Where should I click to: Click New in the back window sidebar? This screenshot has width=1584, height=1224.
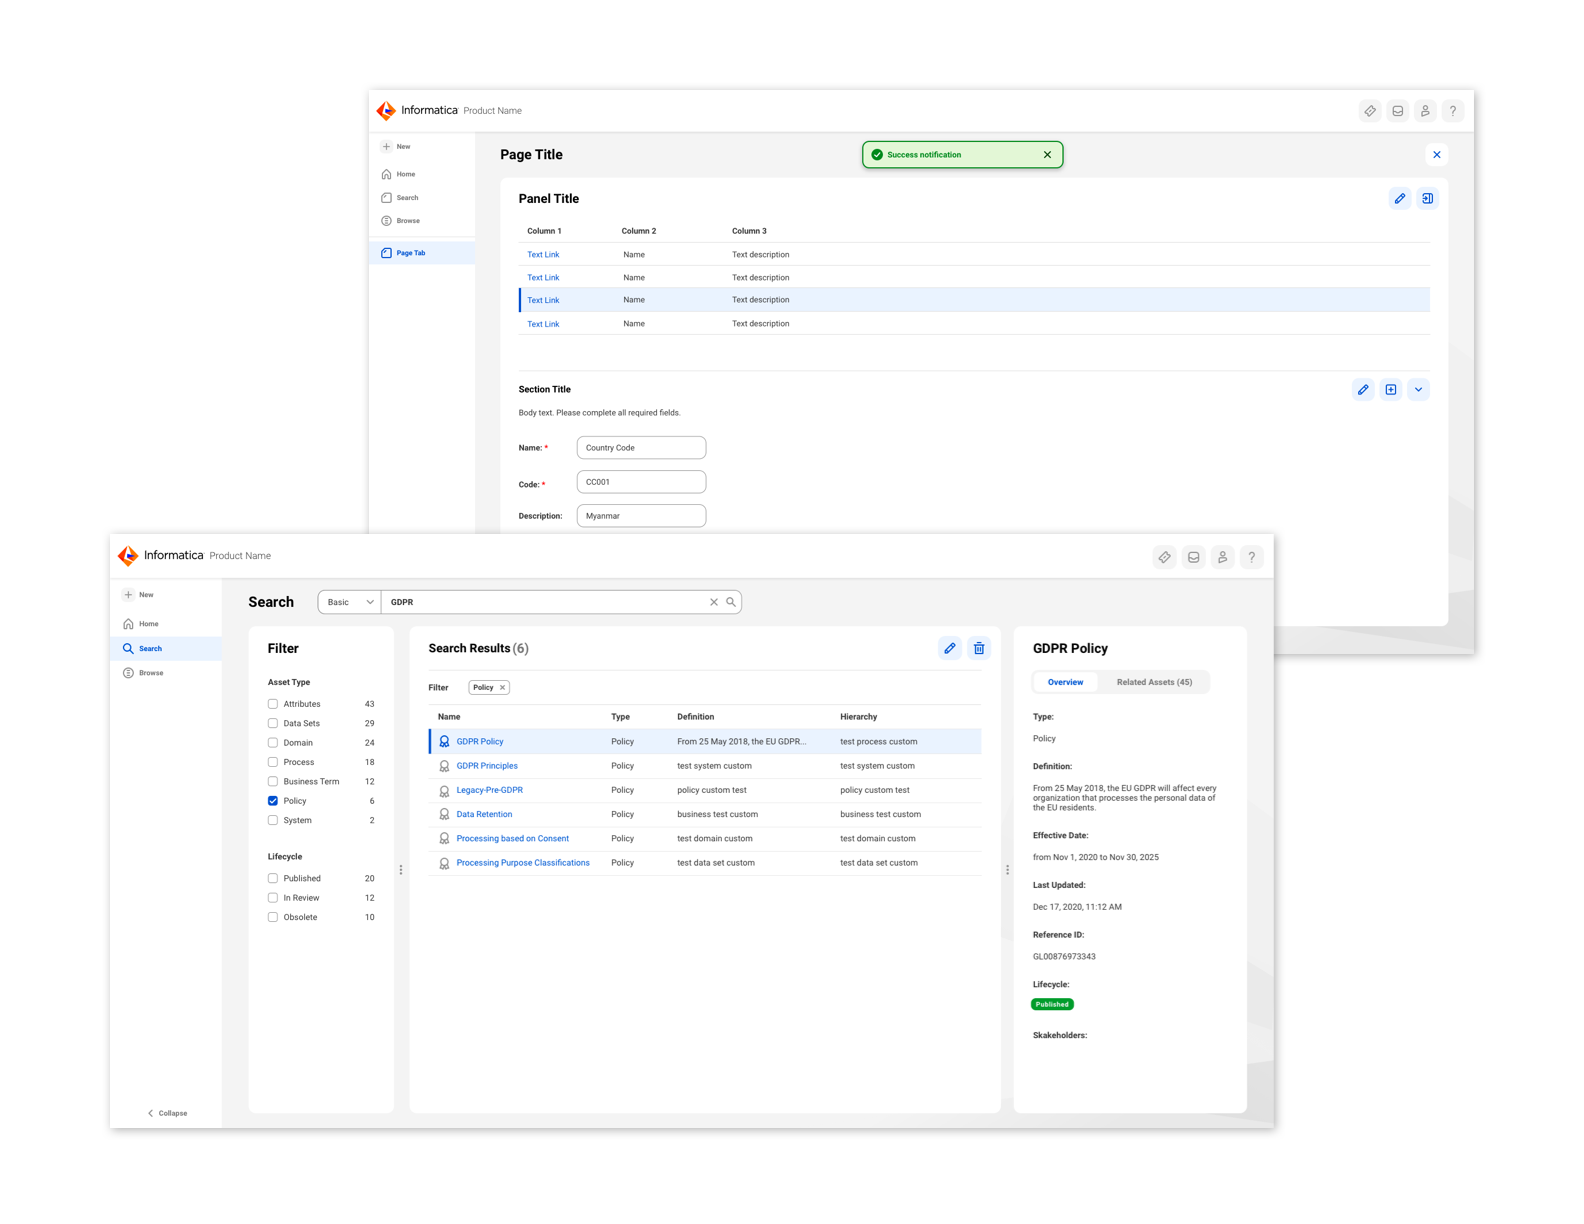396,147
